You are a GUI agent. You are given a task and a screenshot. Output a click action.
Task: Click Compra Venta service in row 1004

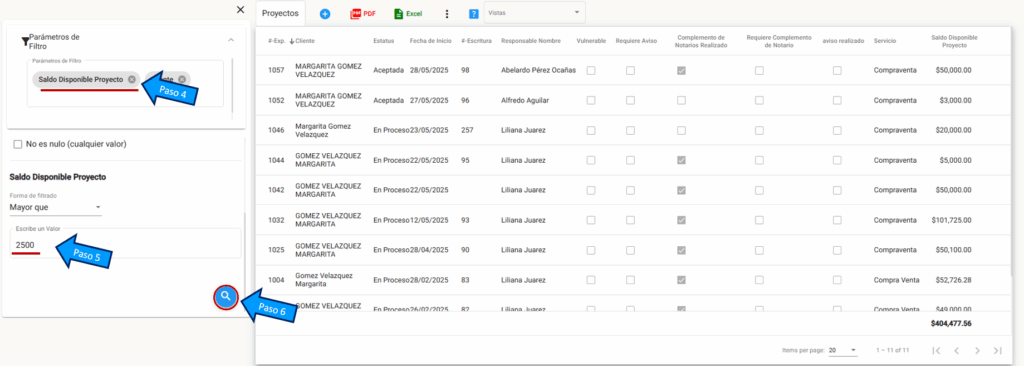click(896, 280)
